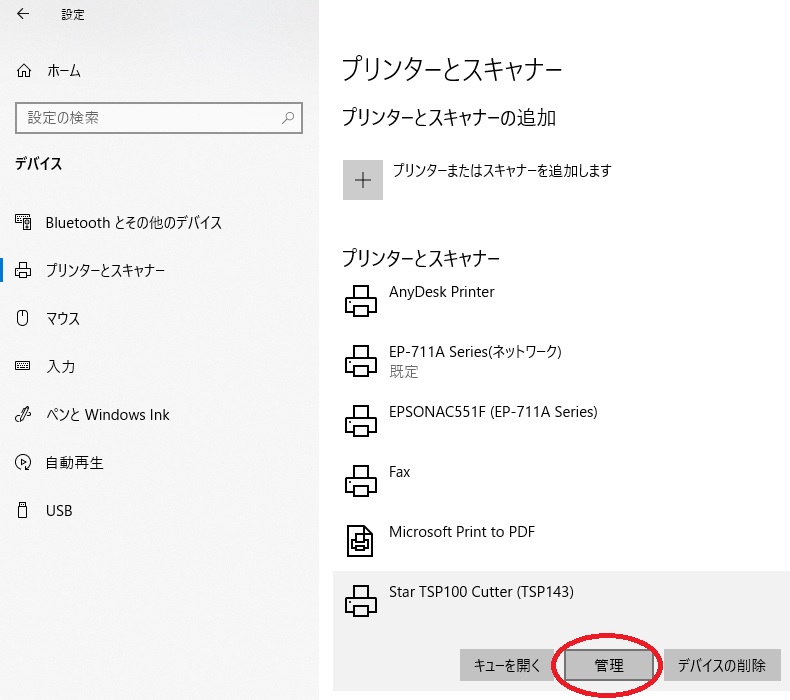790x700 pixels.
Task: Open the 入力 settings
Action: point(60,366)
